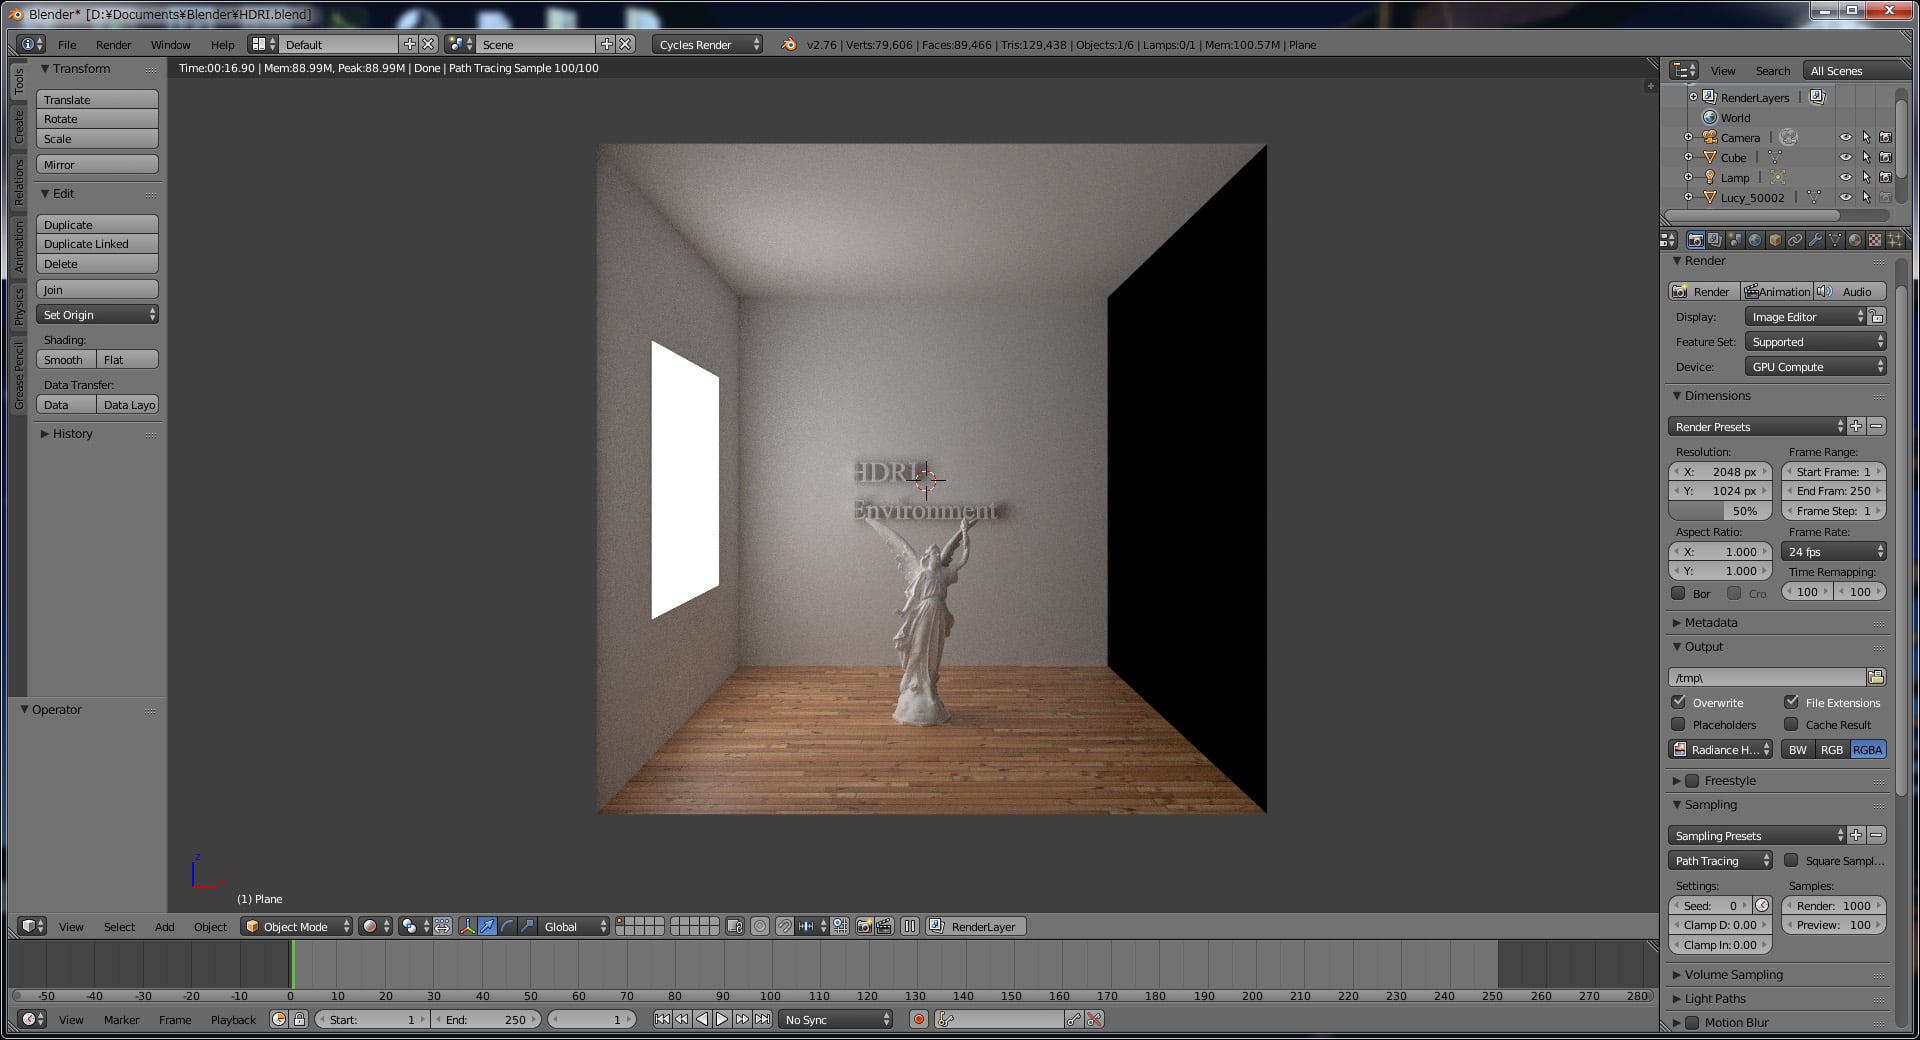Enable the Placeholders checkbox

tap(1679, 725)
